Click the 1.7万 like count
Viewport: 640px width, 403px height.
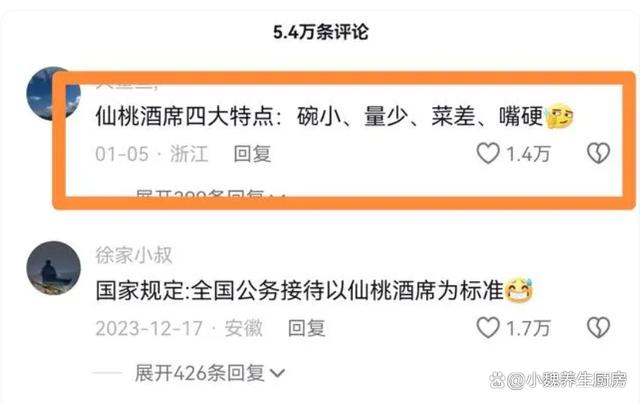[x=528, y=328]
